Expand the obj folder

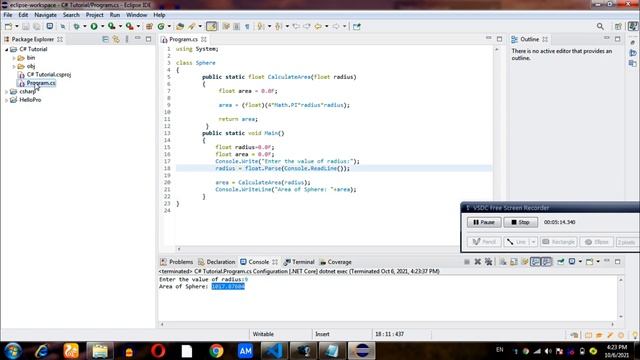click(14, 67)
